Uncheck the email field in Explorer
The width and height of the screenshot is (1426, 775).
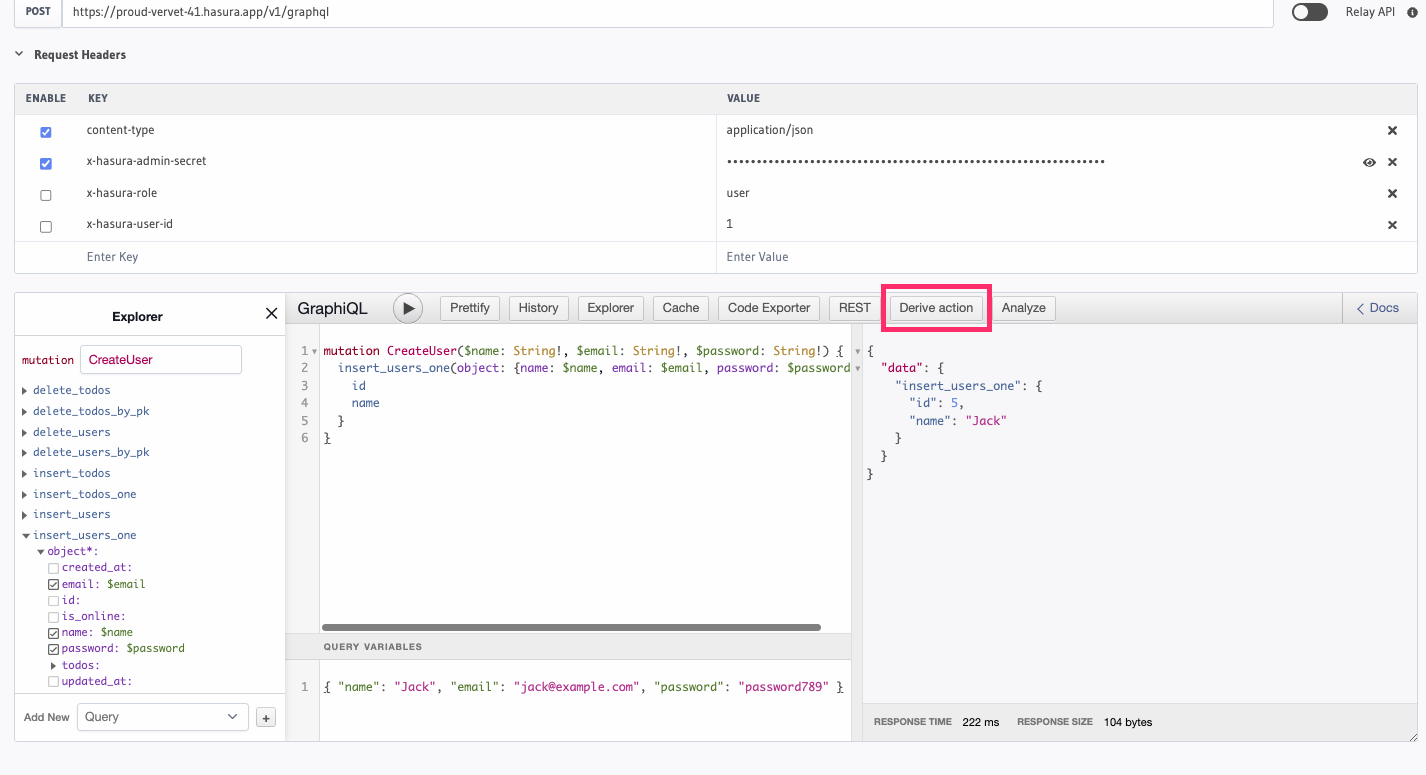pos(54,584)
